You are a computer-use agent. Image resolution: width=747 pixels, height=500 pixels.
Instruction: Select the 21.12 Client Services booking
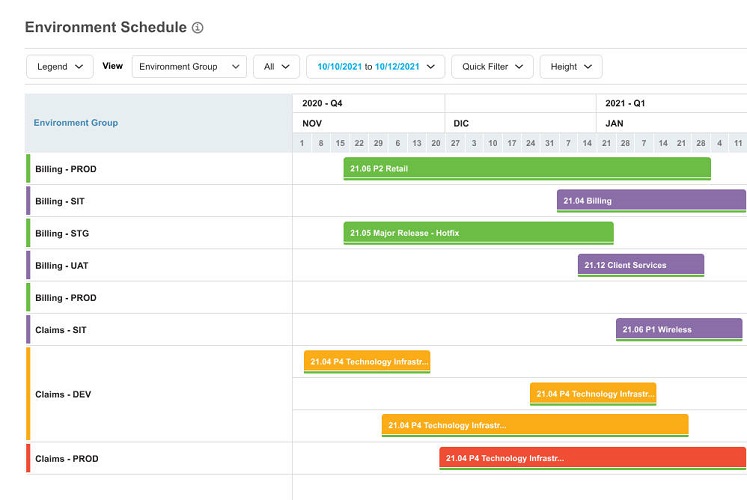click(x=641, y=265)
